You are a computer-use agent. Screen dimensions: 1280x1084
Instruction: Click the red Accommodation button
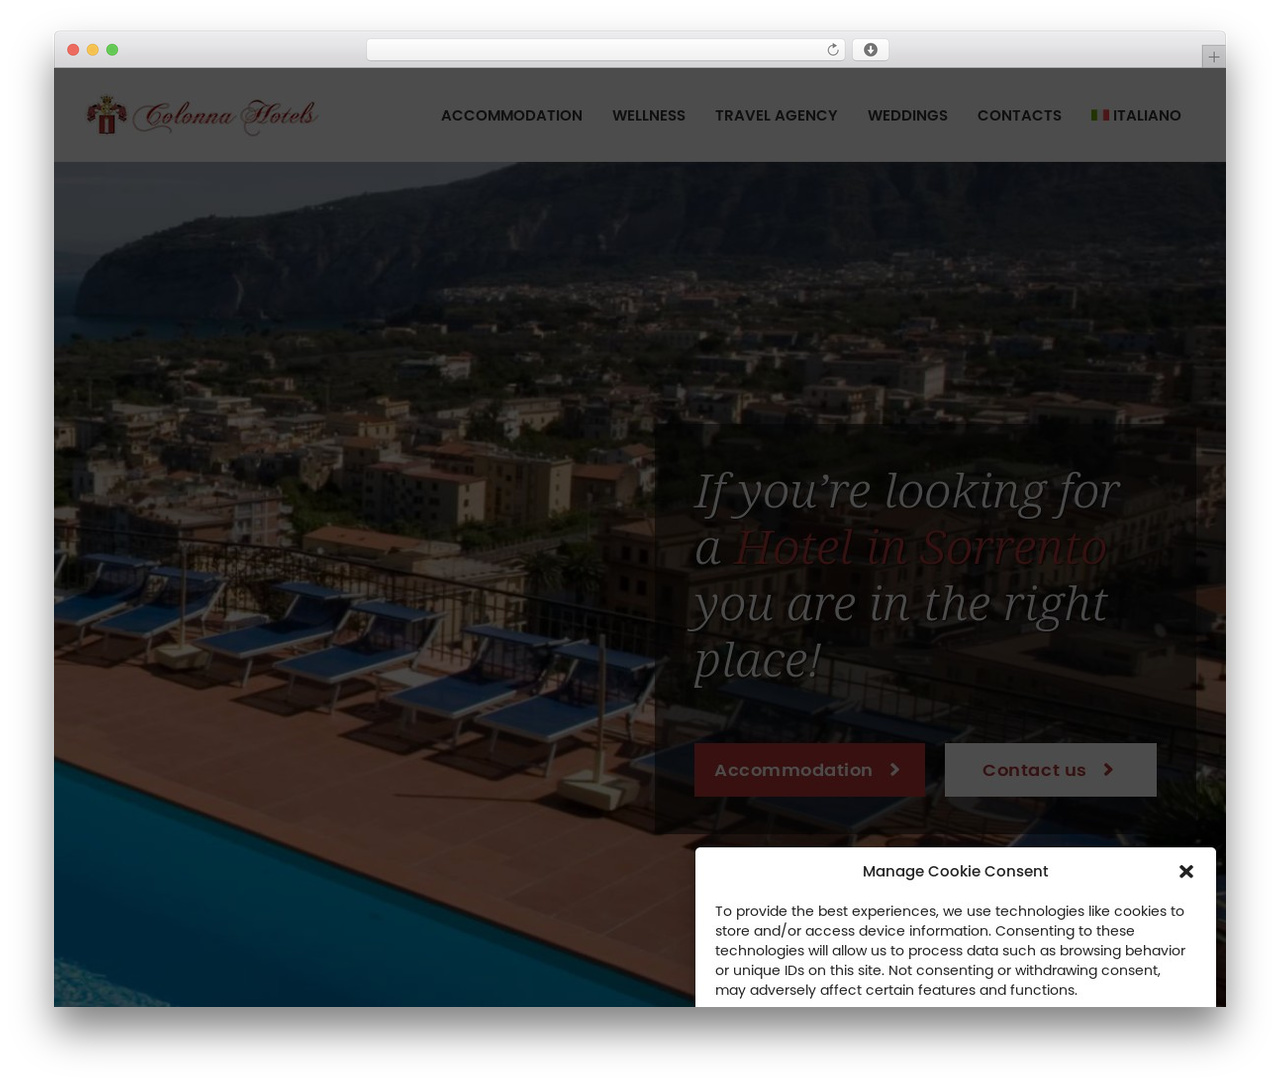pyautogui.click(x=809, y=770)
